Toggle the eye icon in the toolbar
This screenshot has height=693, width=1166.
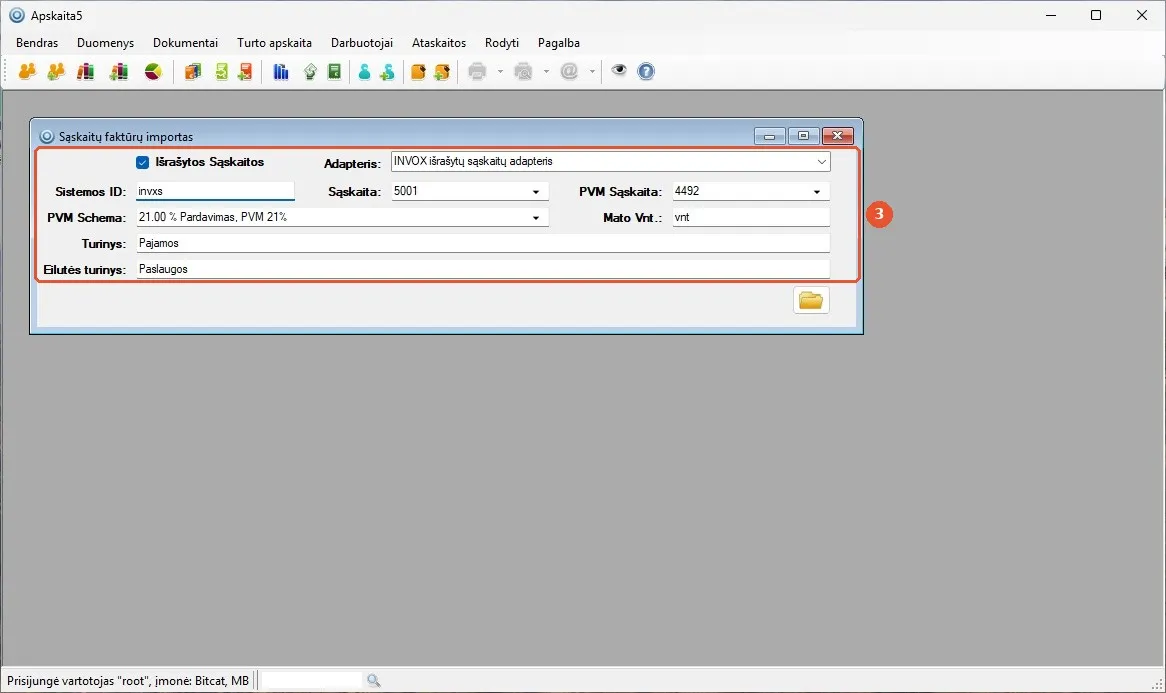(x=619, y=71)
